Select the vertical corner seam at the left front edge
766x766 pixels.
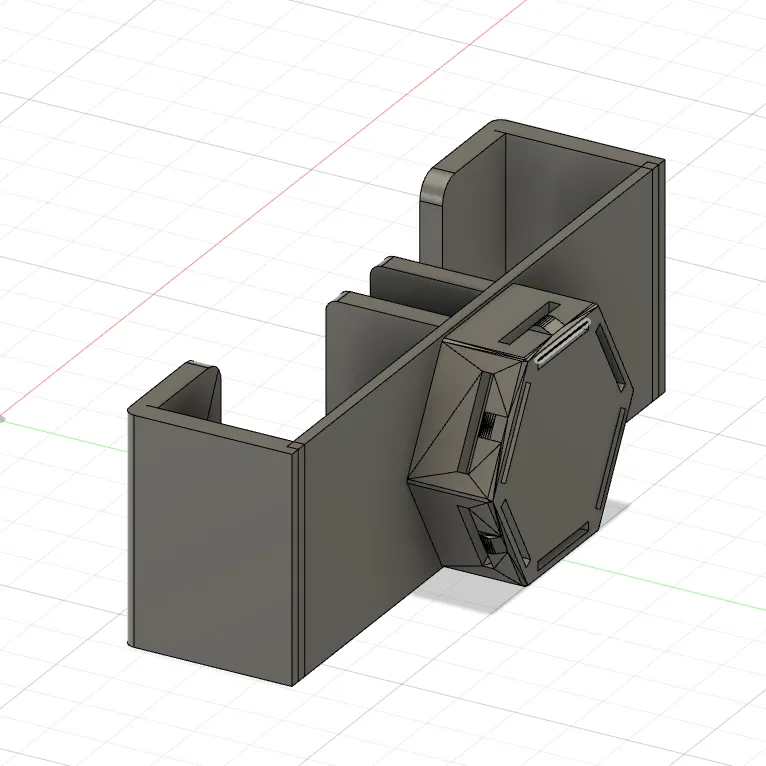(x=298, y=560)
